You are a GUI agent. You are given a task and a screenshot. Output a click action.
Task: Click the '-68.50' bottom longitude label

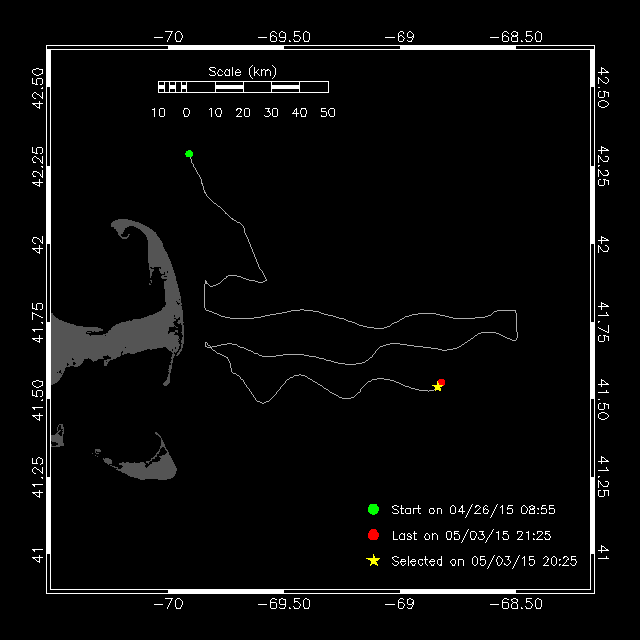point(516,604)
